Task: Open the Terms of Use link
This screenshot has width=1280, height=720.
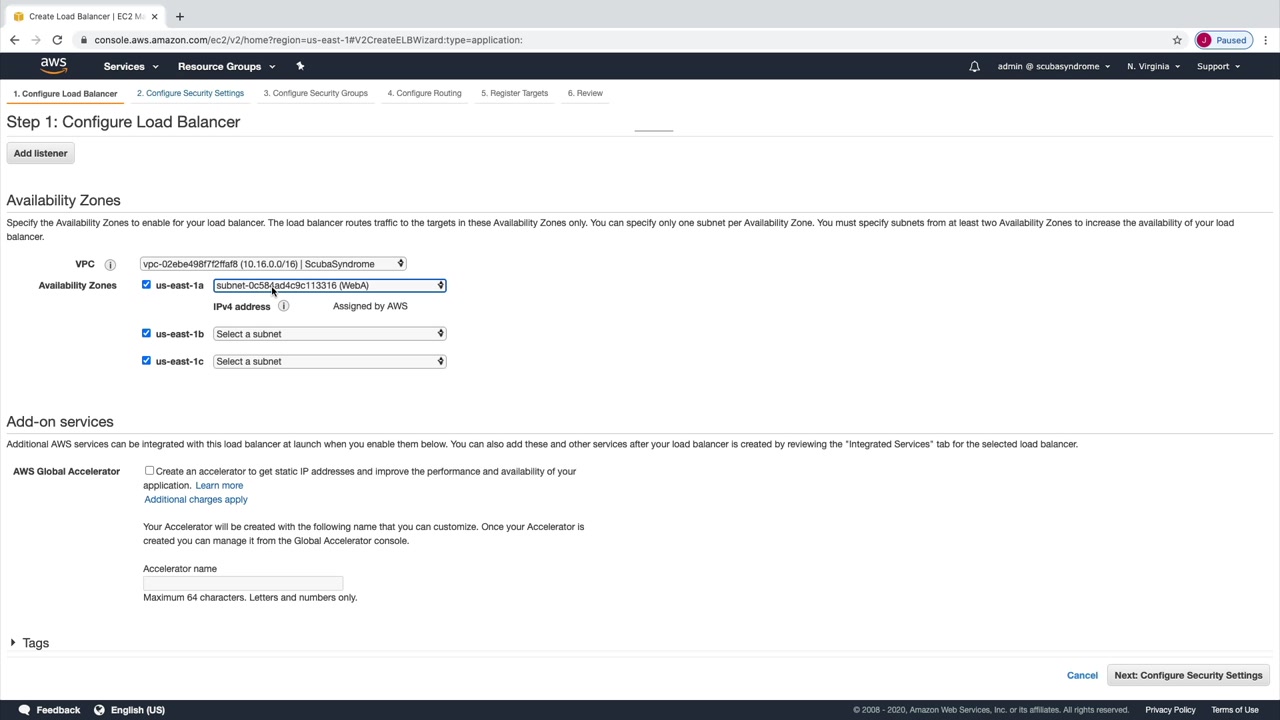Action: [x=1235, y=710]
